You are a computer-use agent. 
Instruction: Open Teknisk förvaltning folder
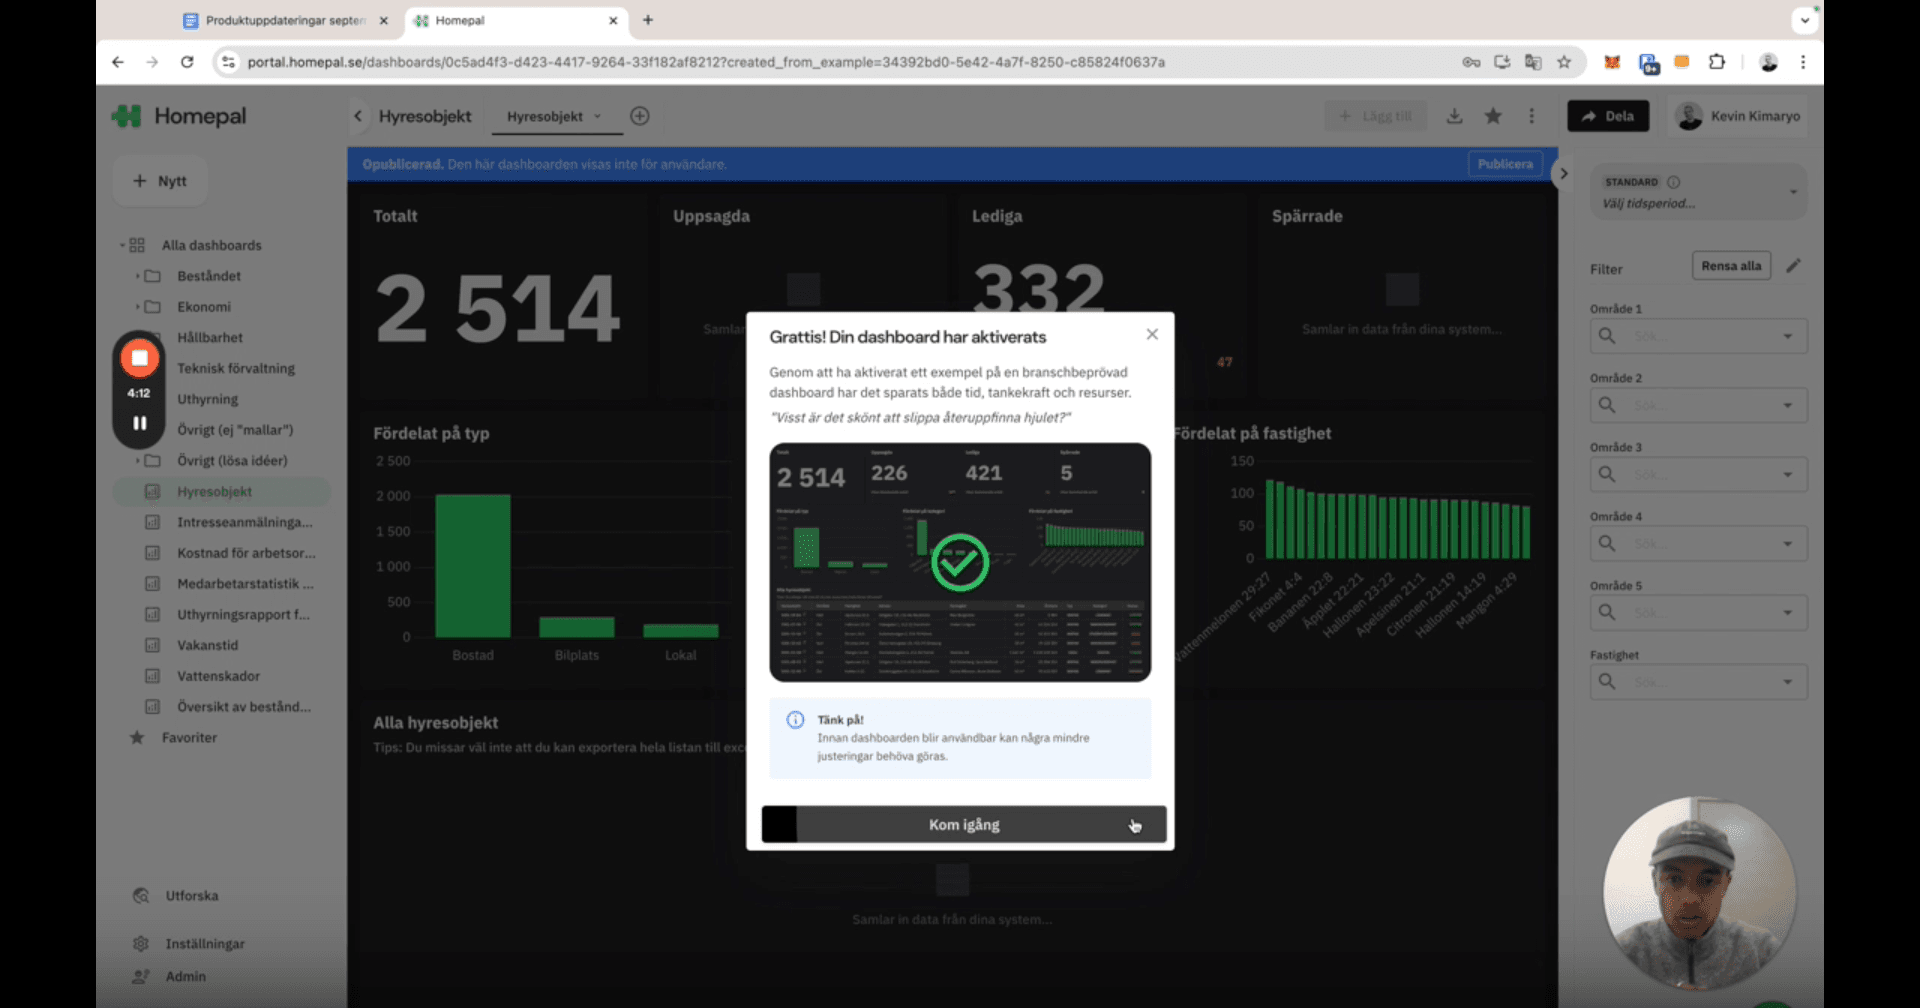236,368
